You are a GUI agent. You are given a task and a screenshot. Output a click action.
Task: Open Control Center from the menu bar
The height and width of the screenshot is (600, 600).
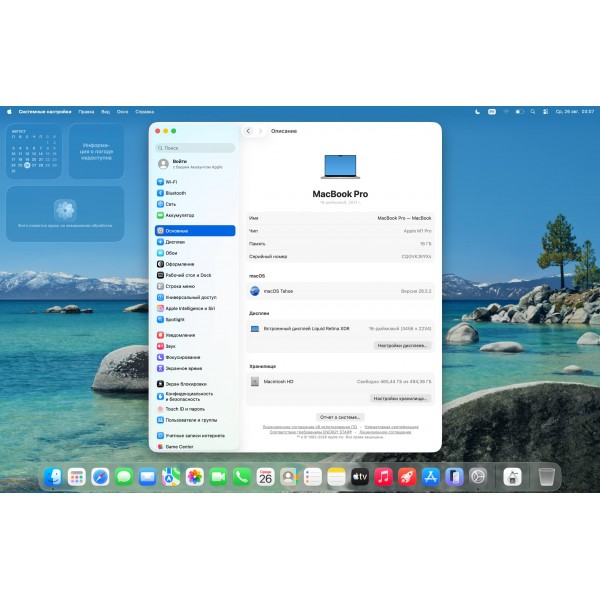coord(546,112)
